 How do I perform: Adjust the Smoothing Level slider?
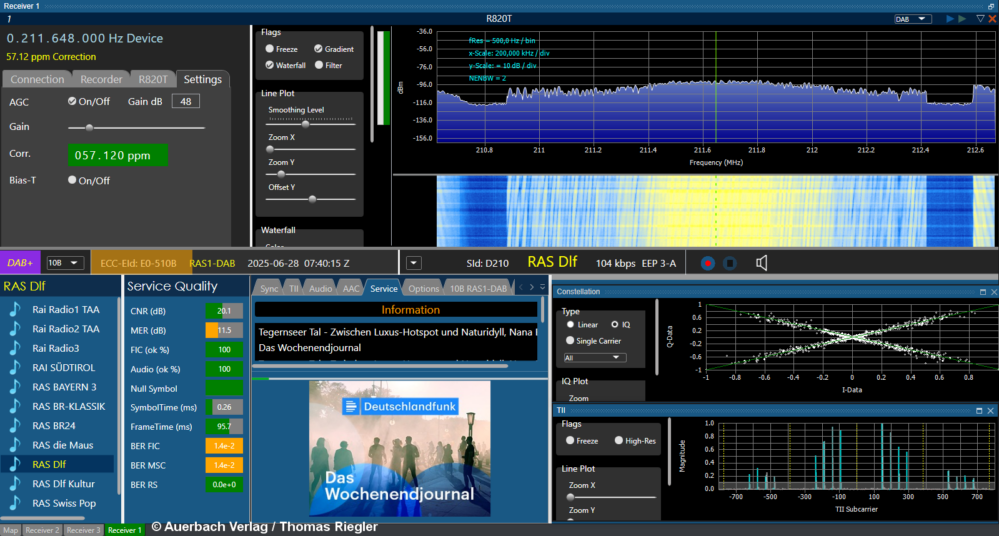tap(310, 124)
